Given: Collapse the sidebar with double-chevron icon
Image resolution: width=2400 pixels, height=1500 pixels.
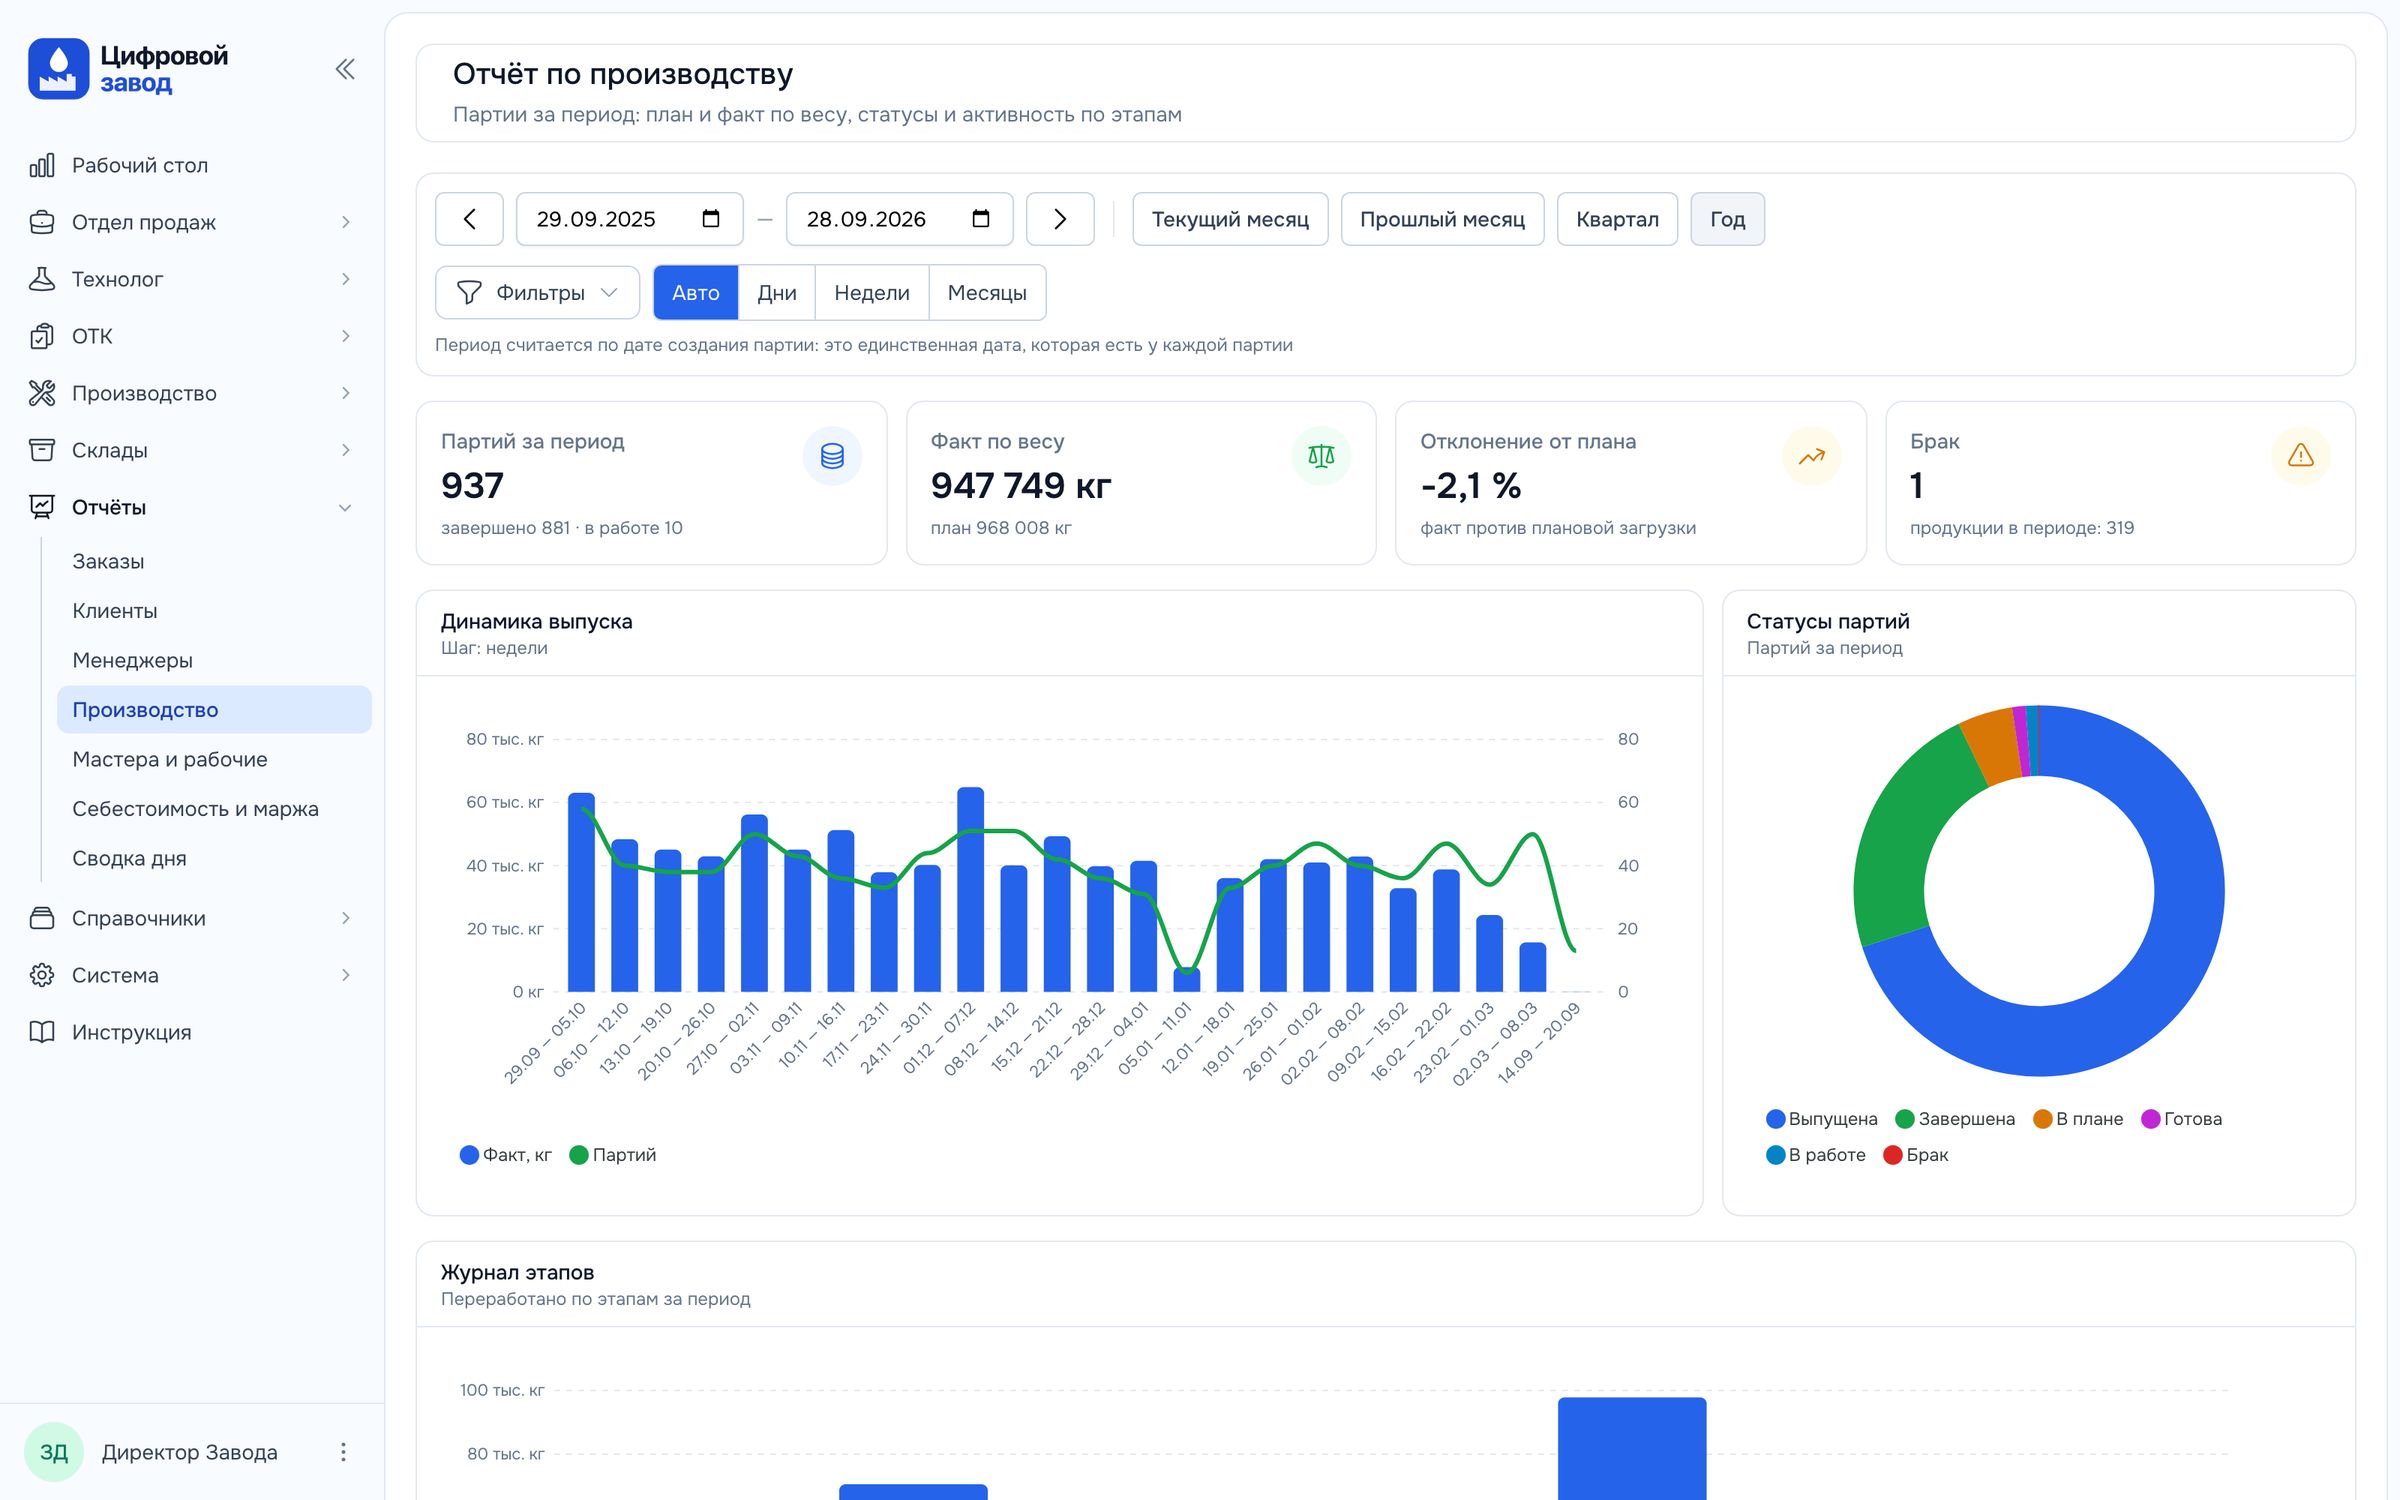Looking at the screenshot, I should coord(345,69).
